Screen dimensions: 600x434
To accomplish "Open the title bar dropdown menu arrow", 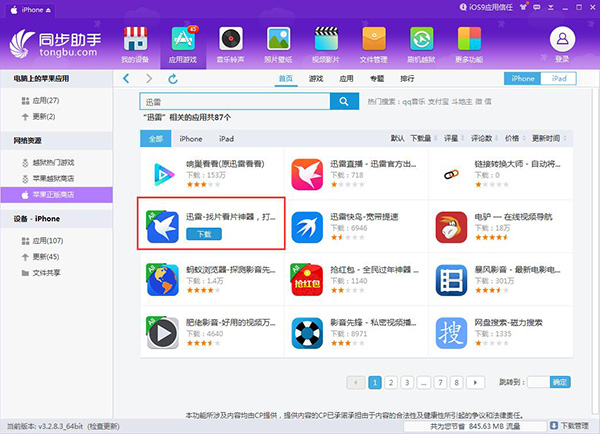I will [x=551, y=7].
